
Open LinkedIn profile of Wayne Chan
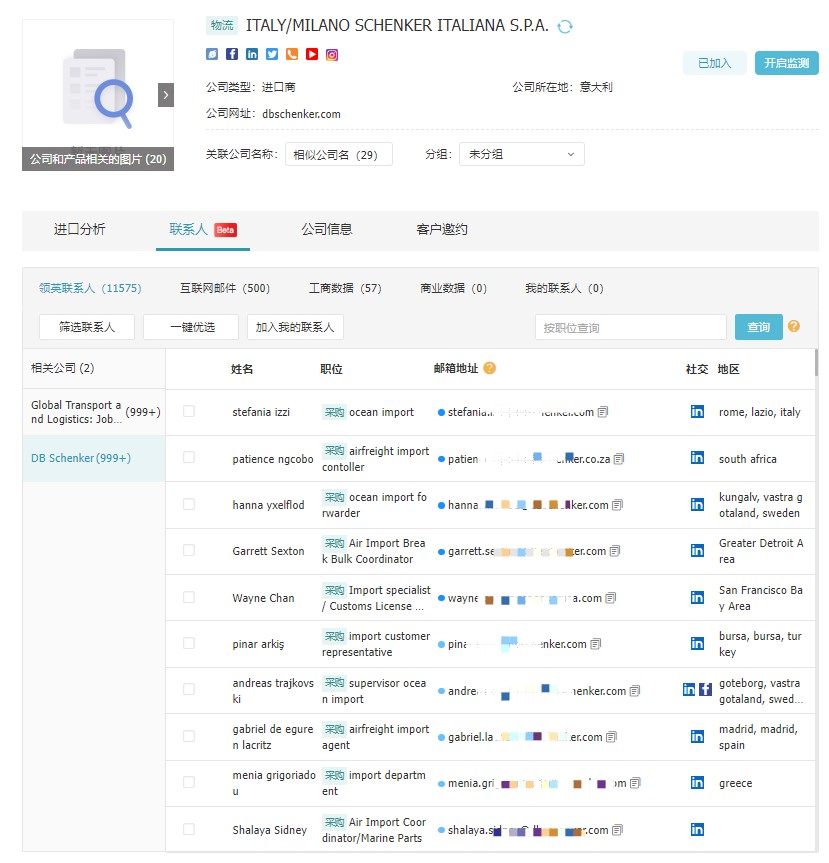pos(697,597)
